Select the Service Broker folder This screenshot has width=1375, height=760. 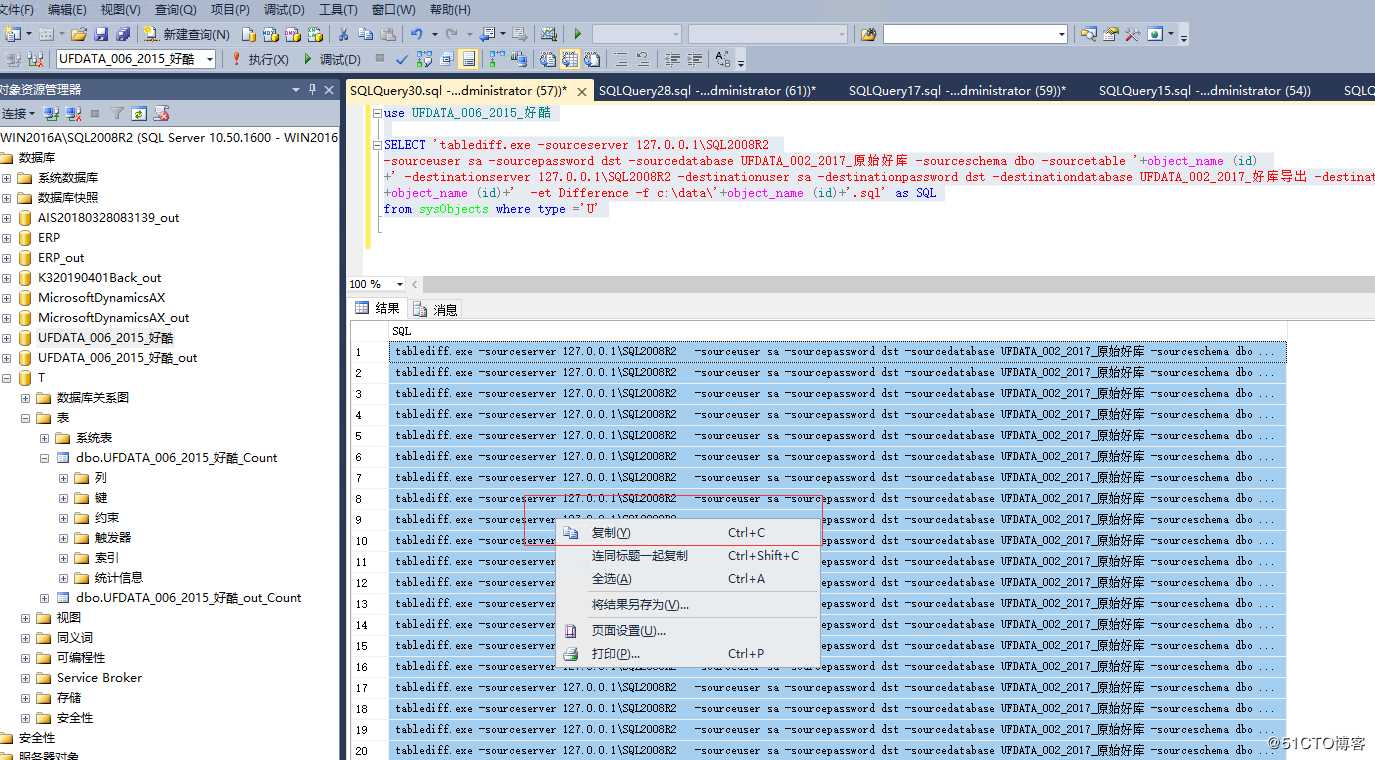(99, 678)
